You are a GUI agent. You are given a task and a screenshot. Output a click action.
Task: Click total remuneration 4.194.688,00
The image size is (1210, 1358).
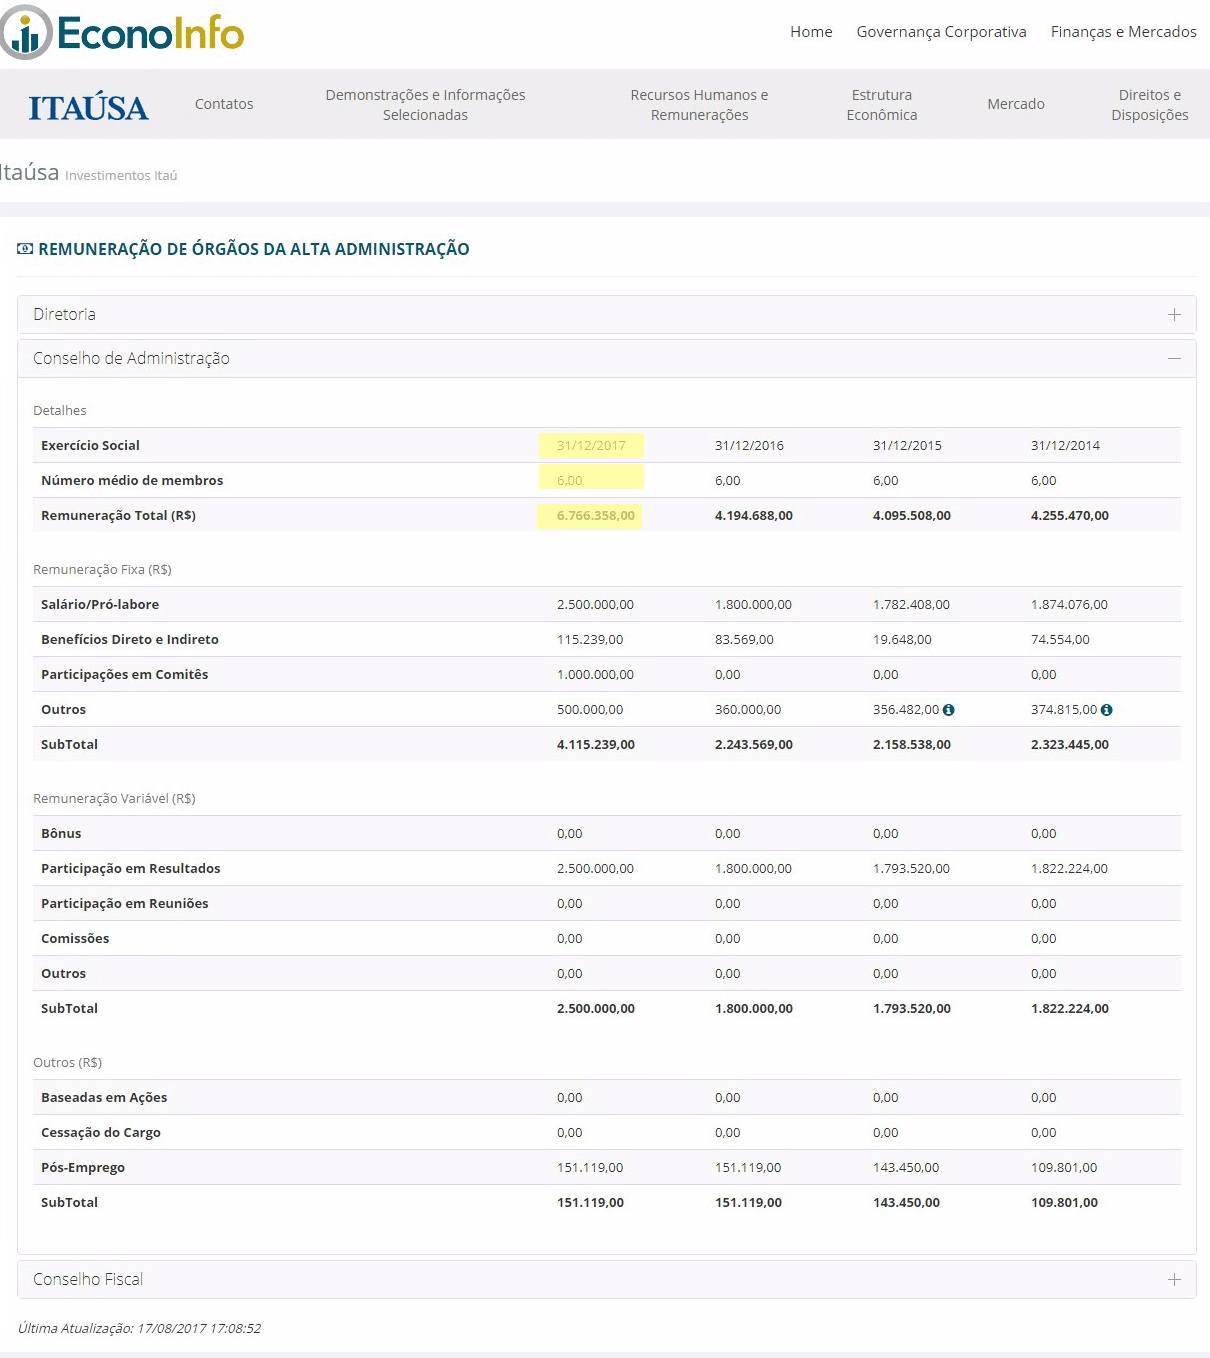tap(754, 516)
